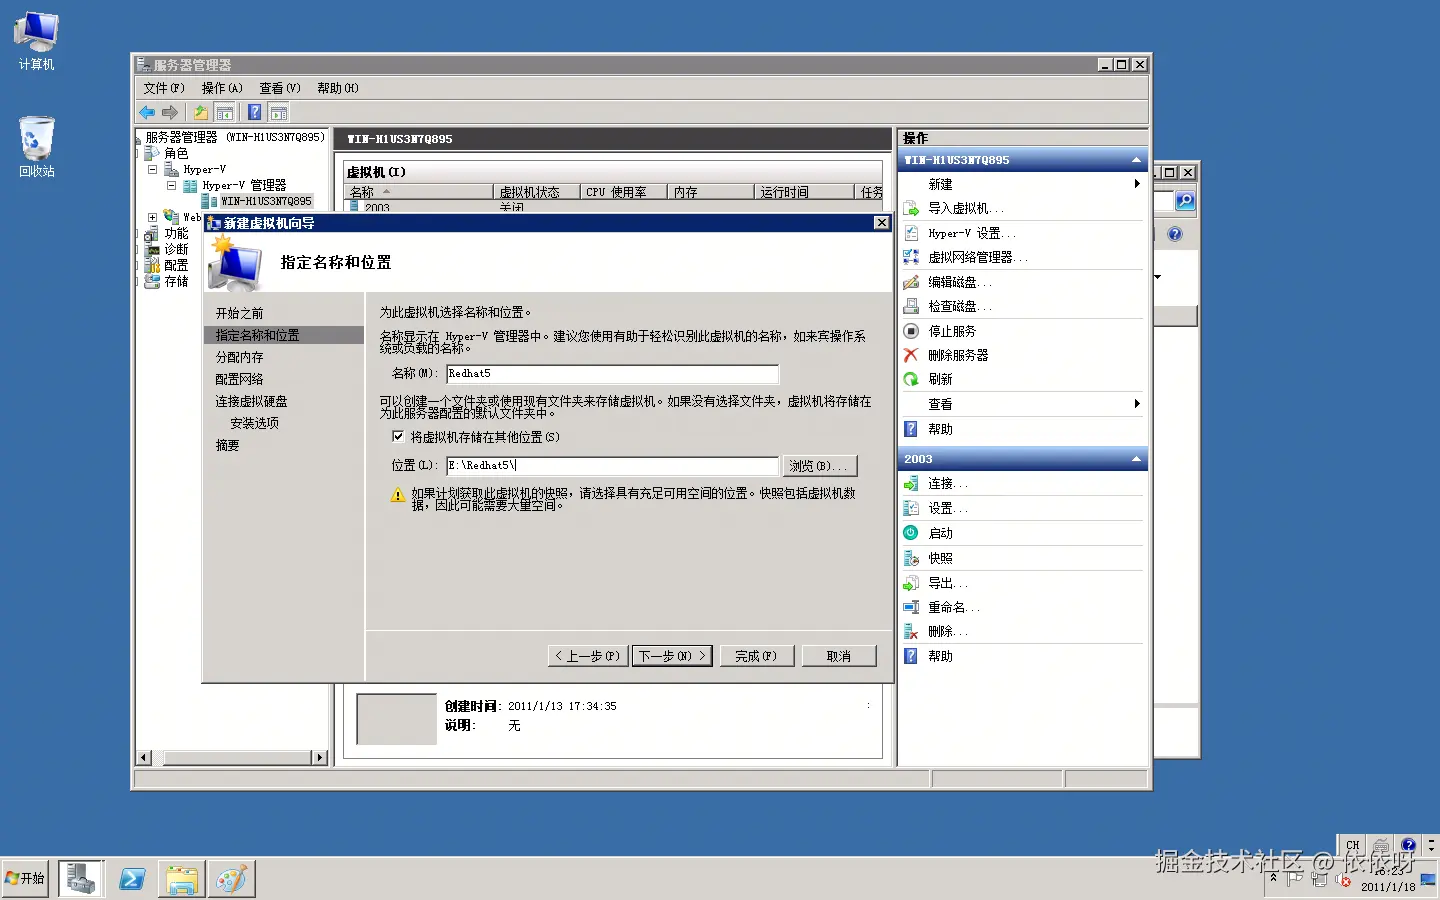Image resolution: width=1440 pixels, height=900 pixels.
Task: Click 删除 action for VM 2003
Action: click(x=947, y=631)
